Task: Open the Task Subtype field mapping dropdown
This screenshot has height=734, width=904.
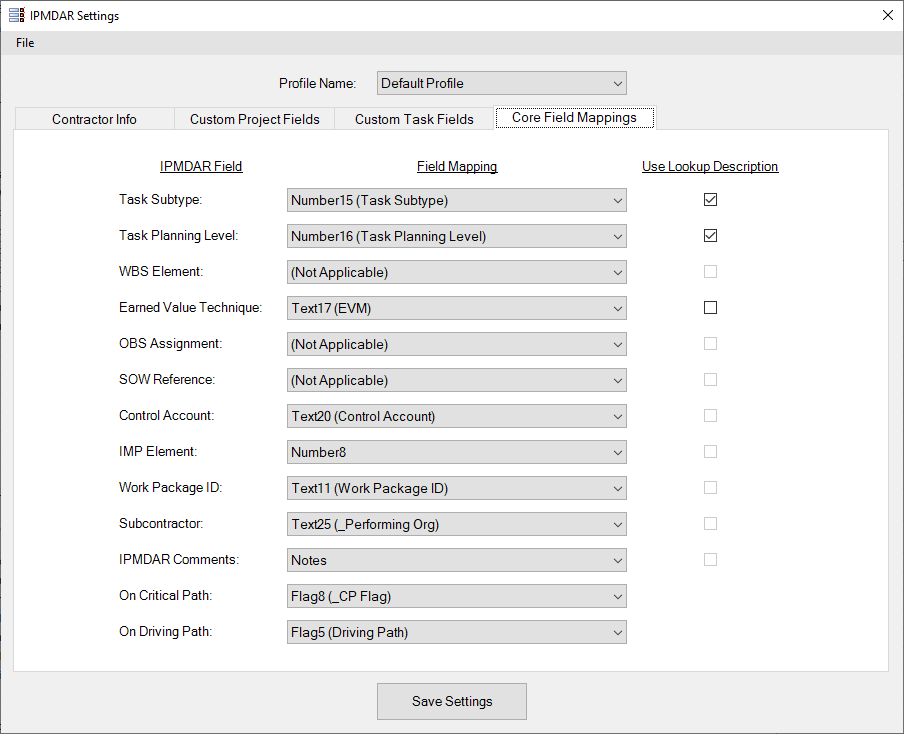Action: pos(456,200)
